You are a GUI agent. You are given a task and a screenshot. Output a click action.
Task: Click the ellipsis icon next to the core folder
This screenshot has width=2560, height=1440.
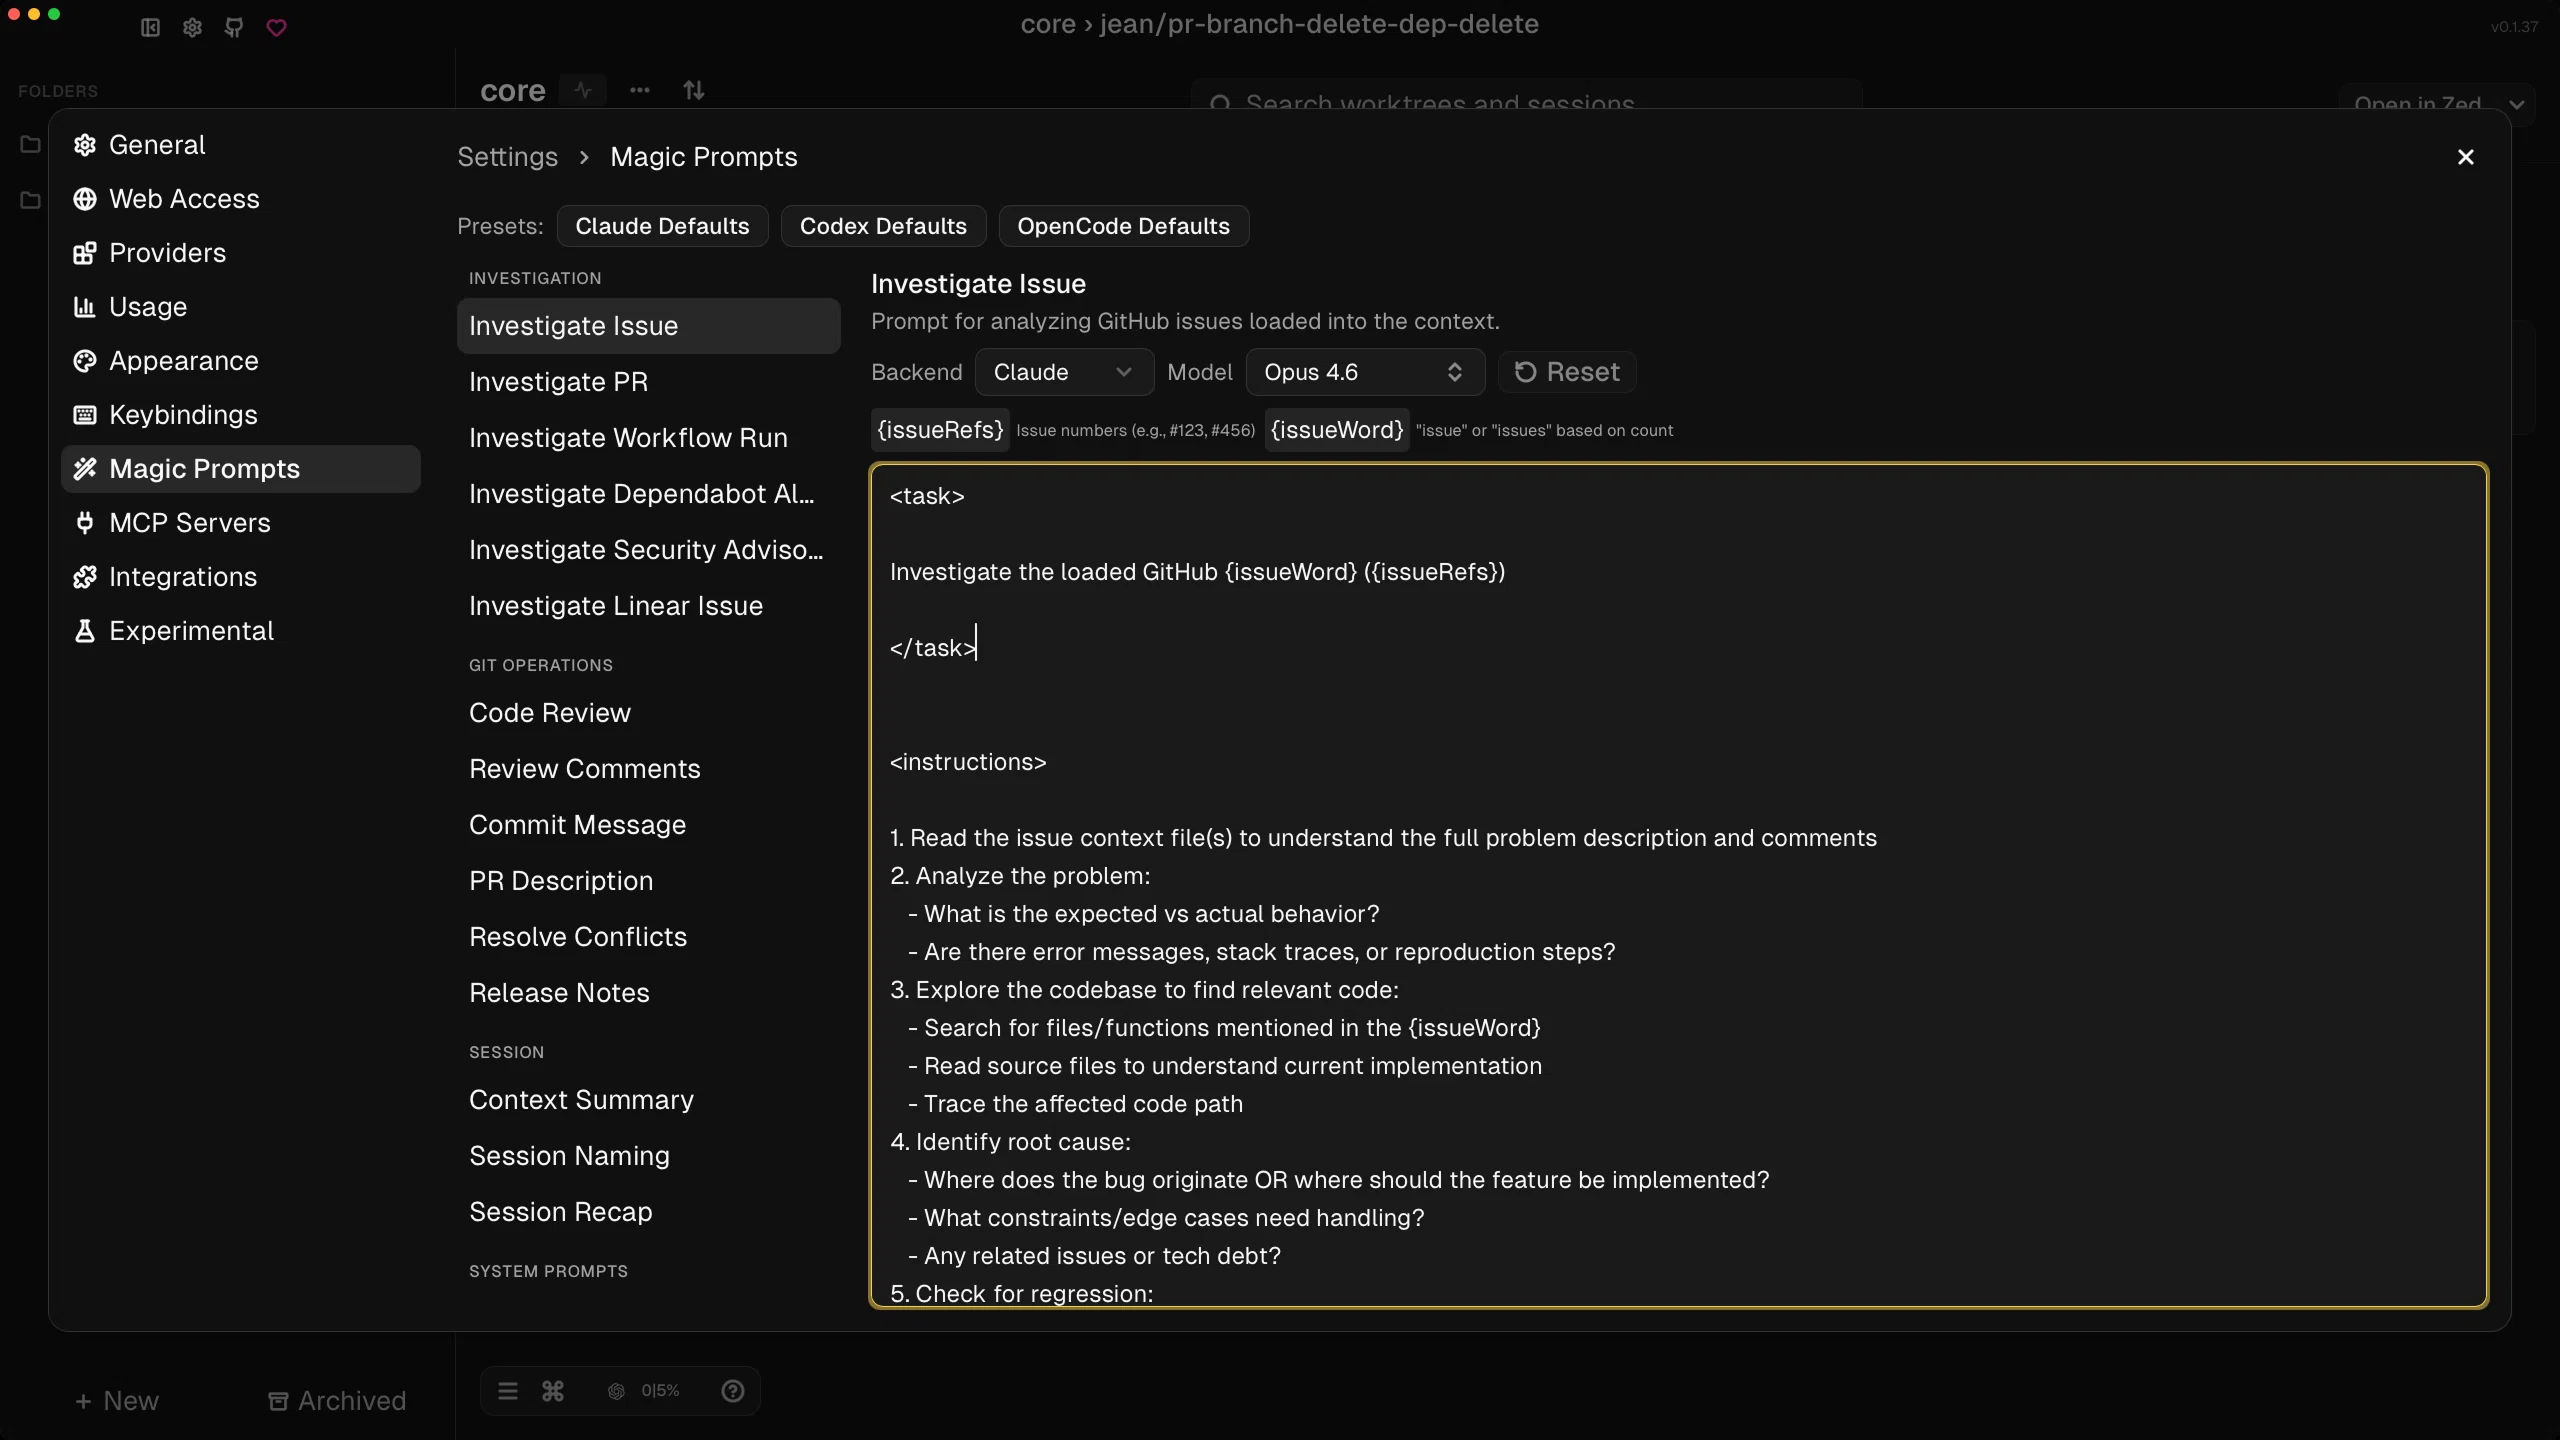640,90
